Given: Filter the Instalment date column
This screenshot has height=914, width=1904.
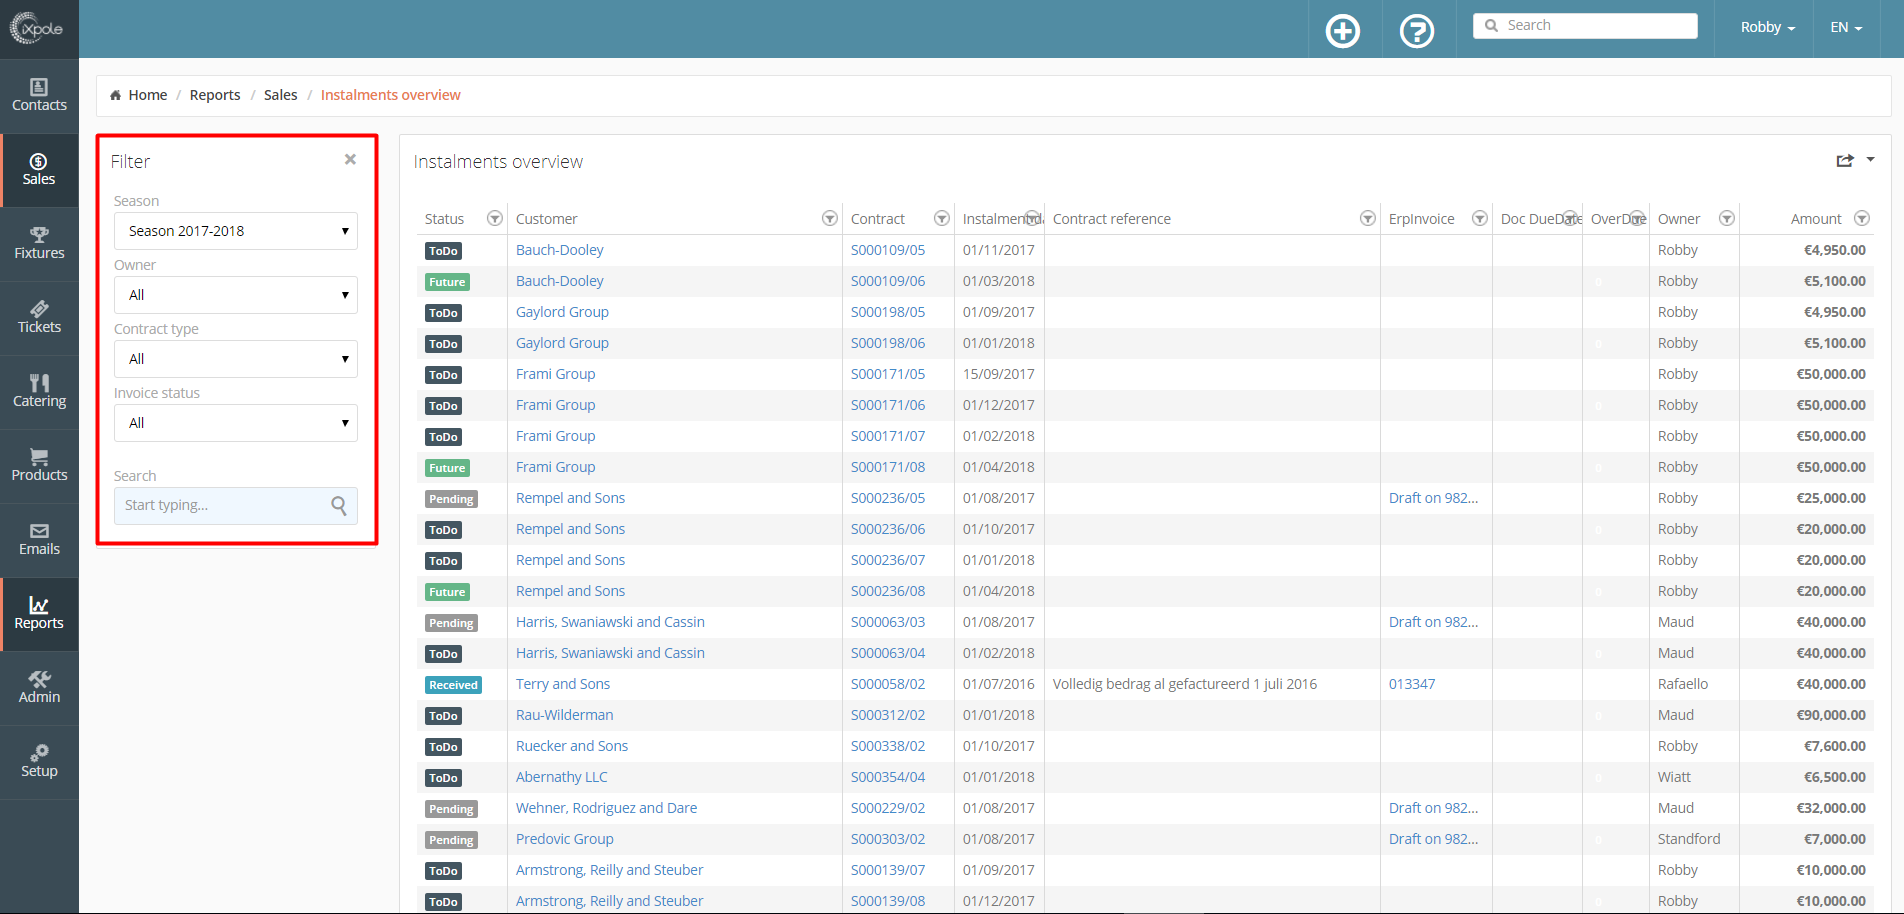Looking at the screenshot, I should click(1032, 218).
